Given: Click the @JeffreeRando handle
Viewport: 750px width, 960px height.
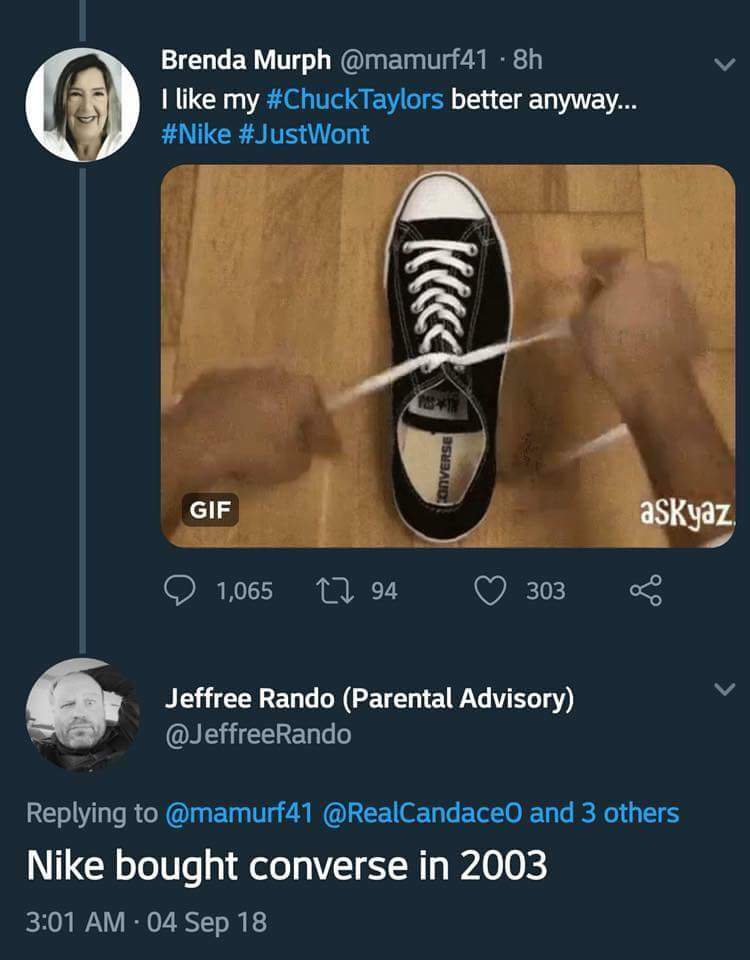Looking at the screenshot, I should click(x=258, y=735).
